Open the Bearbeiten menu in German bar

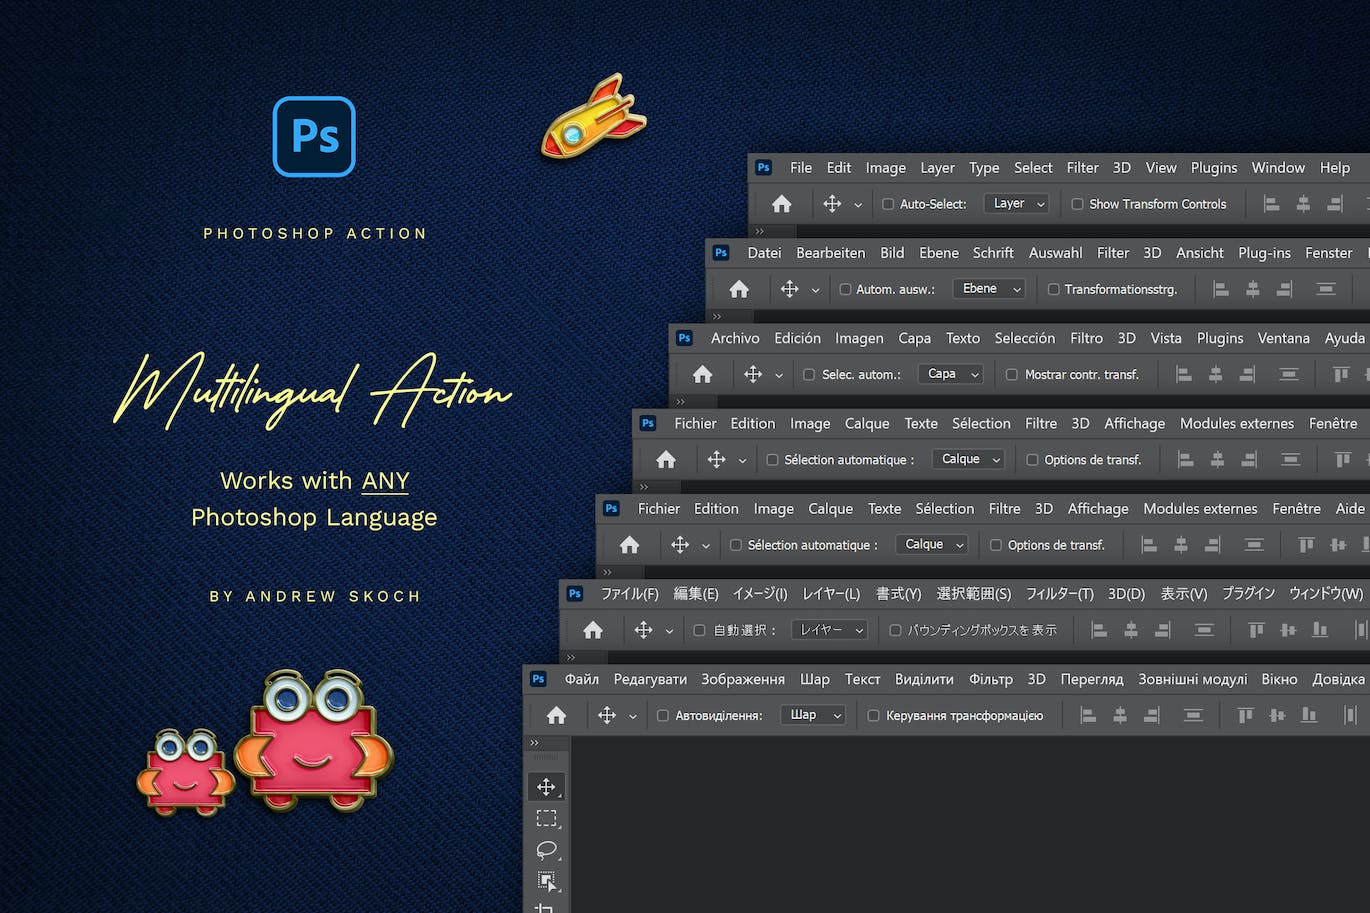point(830,253)
